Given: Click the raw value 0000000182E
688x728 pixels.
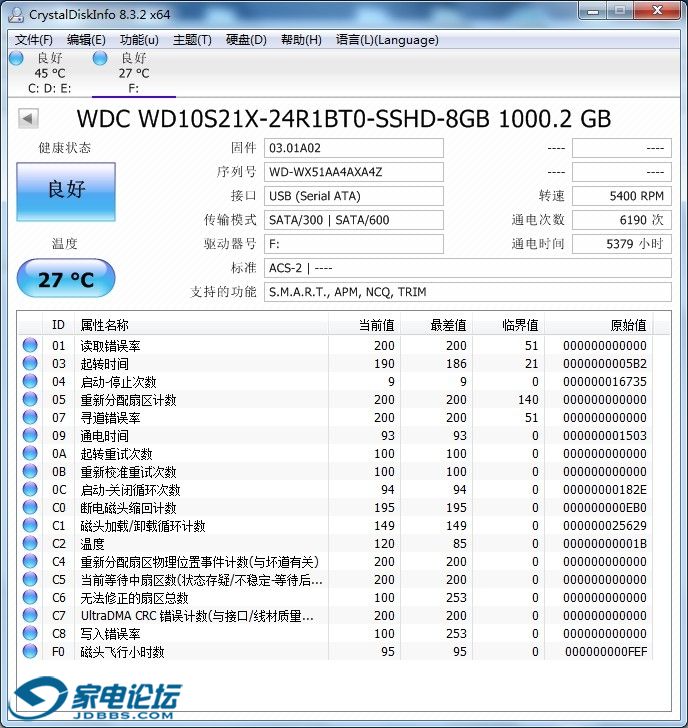Looking at the screenshot, I should click(605, 489).
